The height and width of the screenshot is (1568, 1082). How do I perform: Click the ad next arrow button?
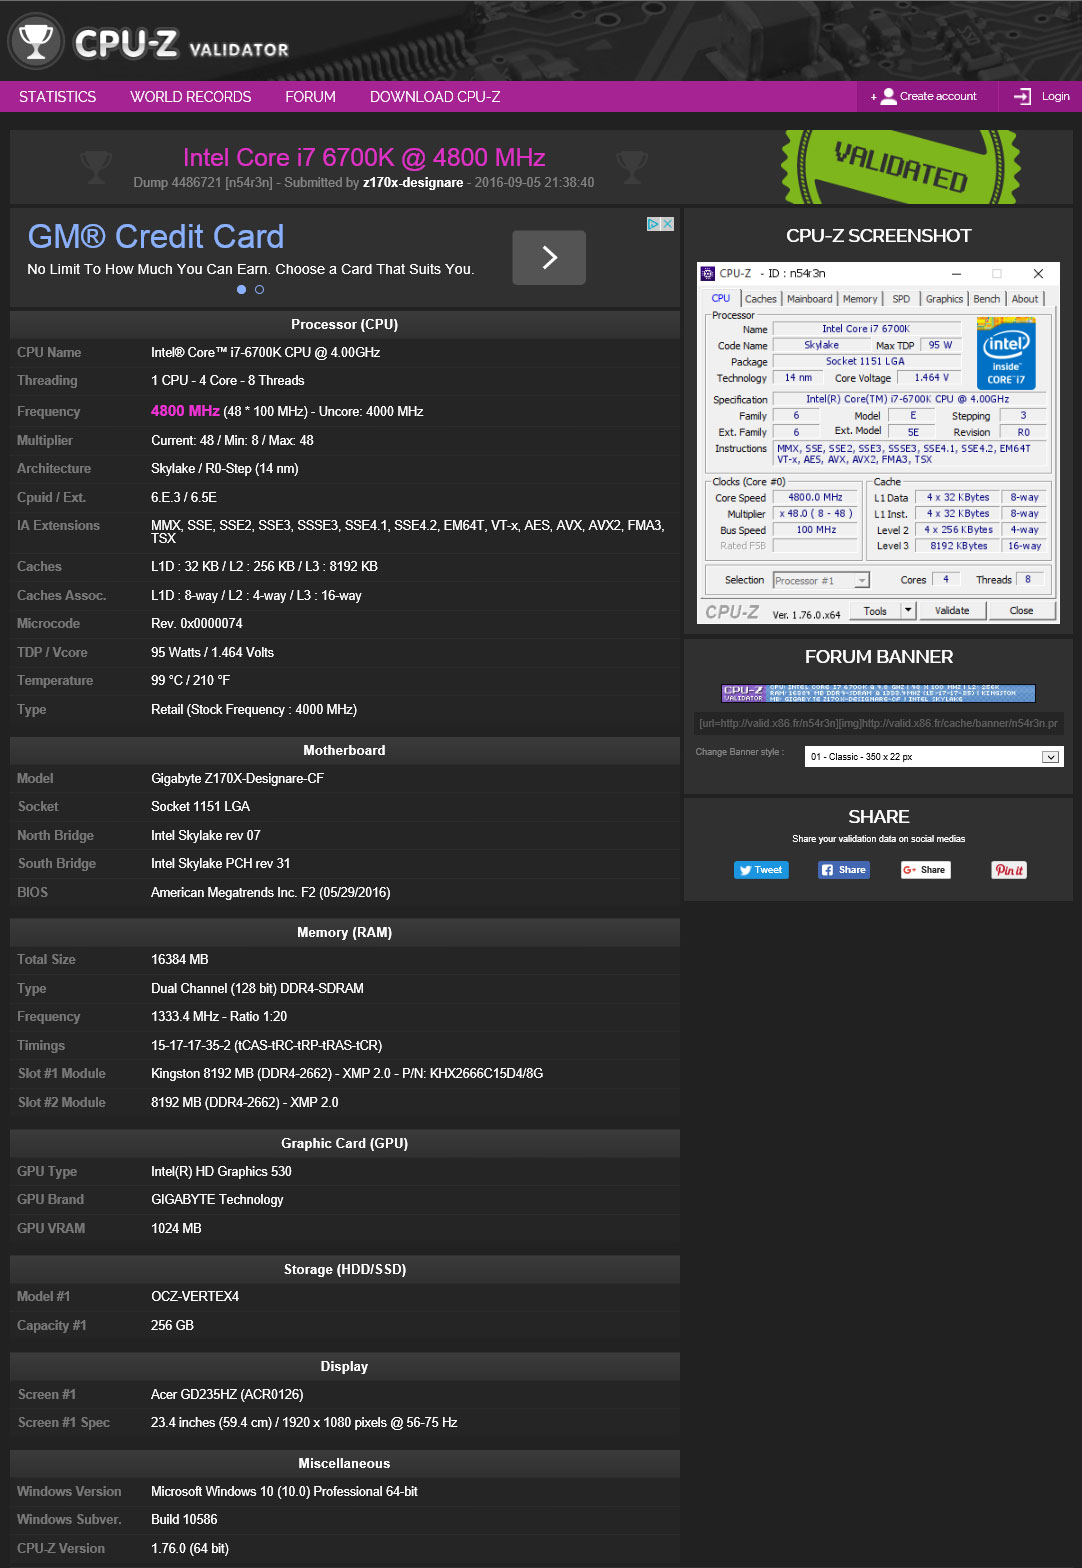[549, 258]
